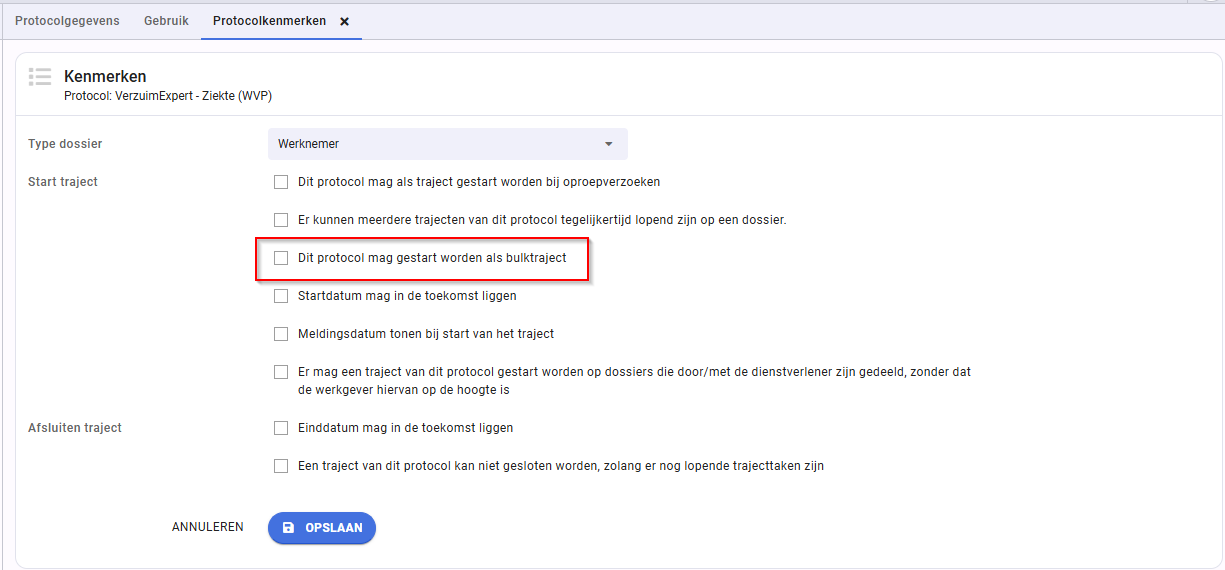Open the Gebruik tab

166,21
